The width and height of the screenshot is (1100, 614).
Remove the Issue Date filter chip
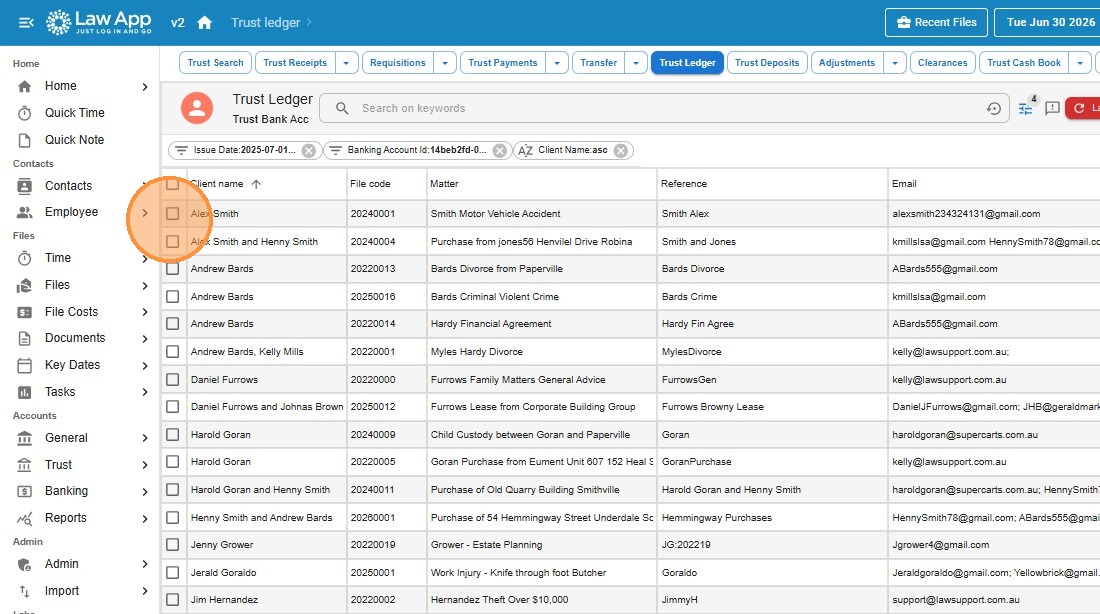point(309,150)
